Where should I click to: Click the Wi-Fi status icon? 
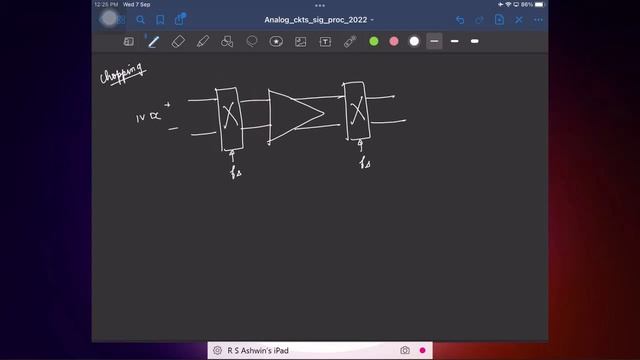(x=508, y=4)
